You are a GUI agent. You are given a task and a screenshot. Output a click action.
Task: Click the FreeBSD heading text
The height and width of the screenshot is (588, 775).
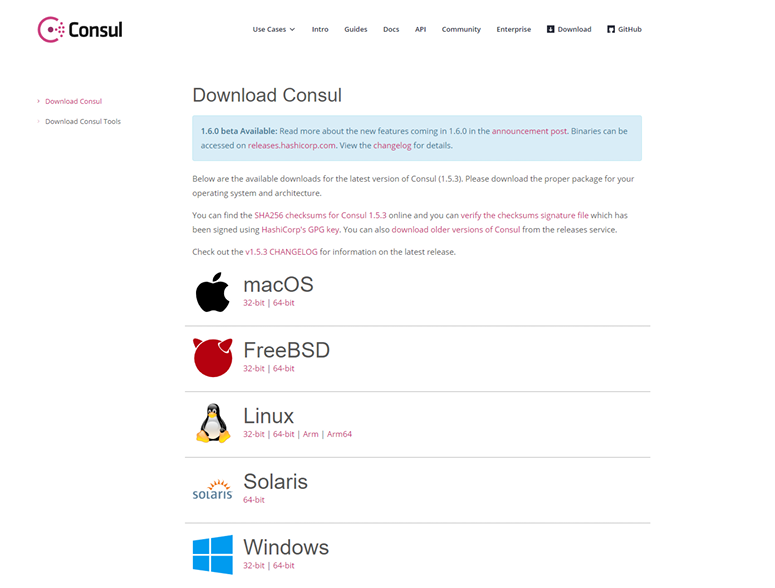(287, 350)
